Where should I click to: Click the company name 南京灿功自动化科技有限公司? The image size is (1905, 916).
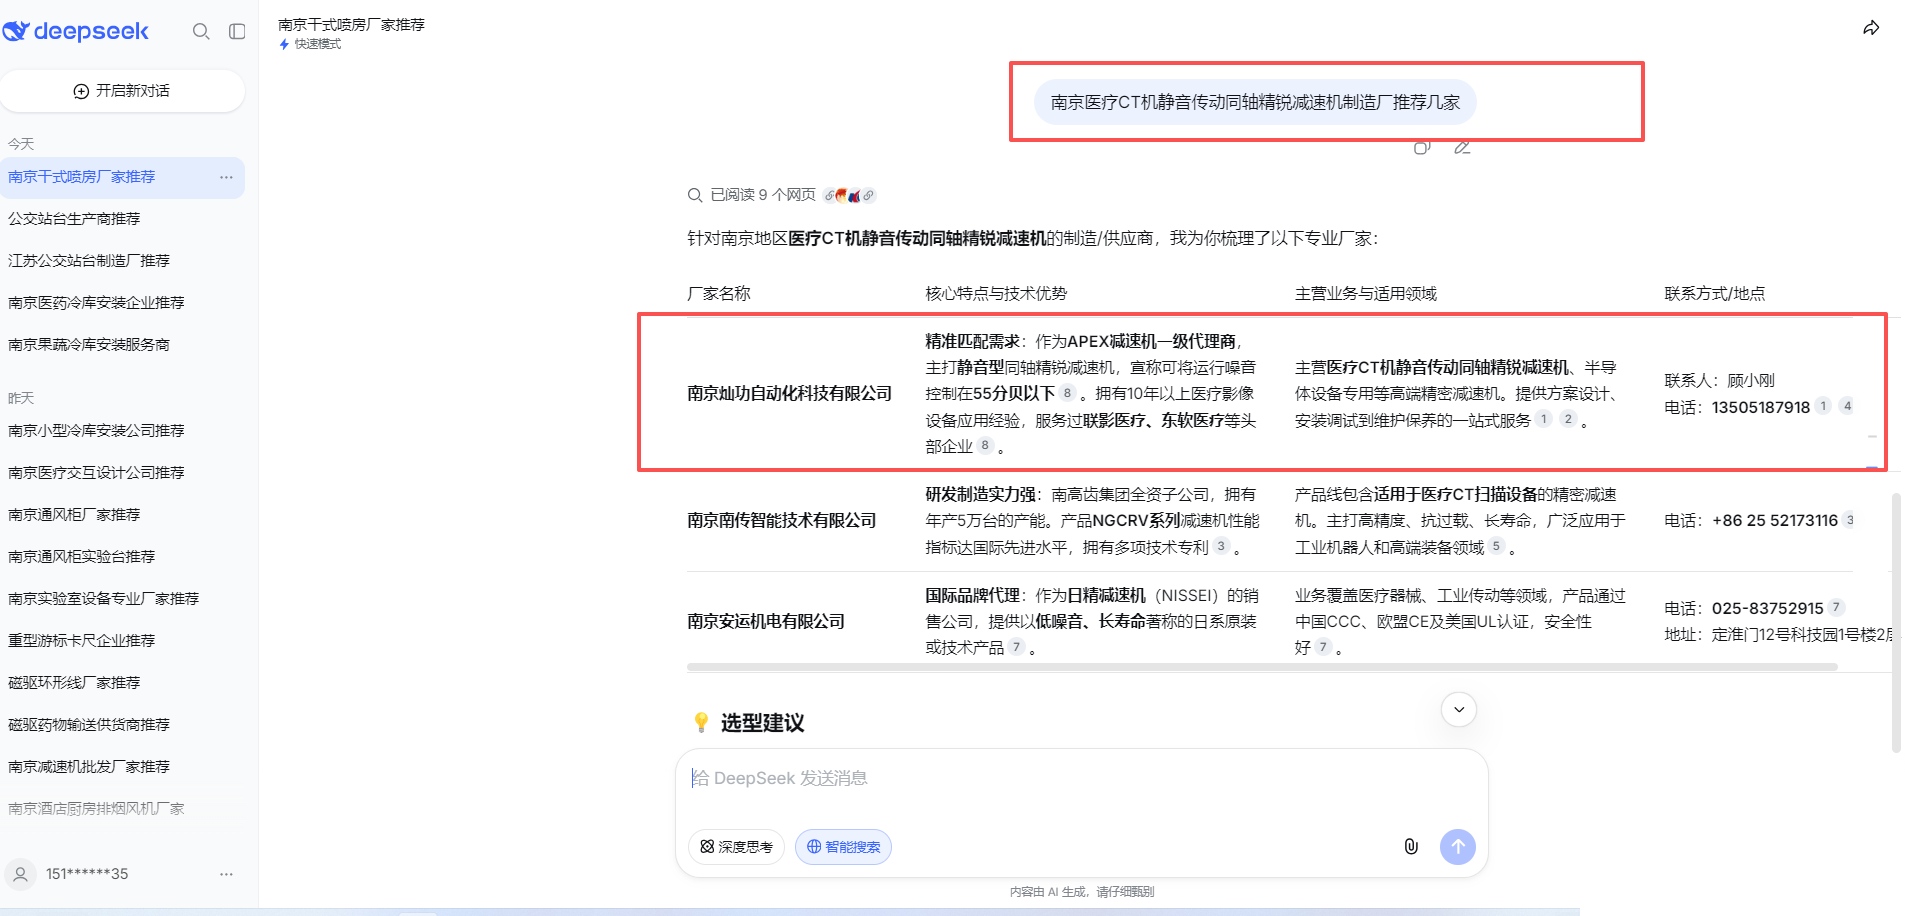tap(790, 393)
